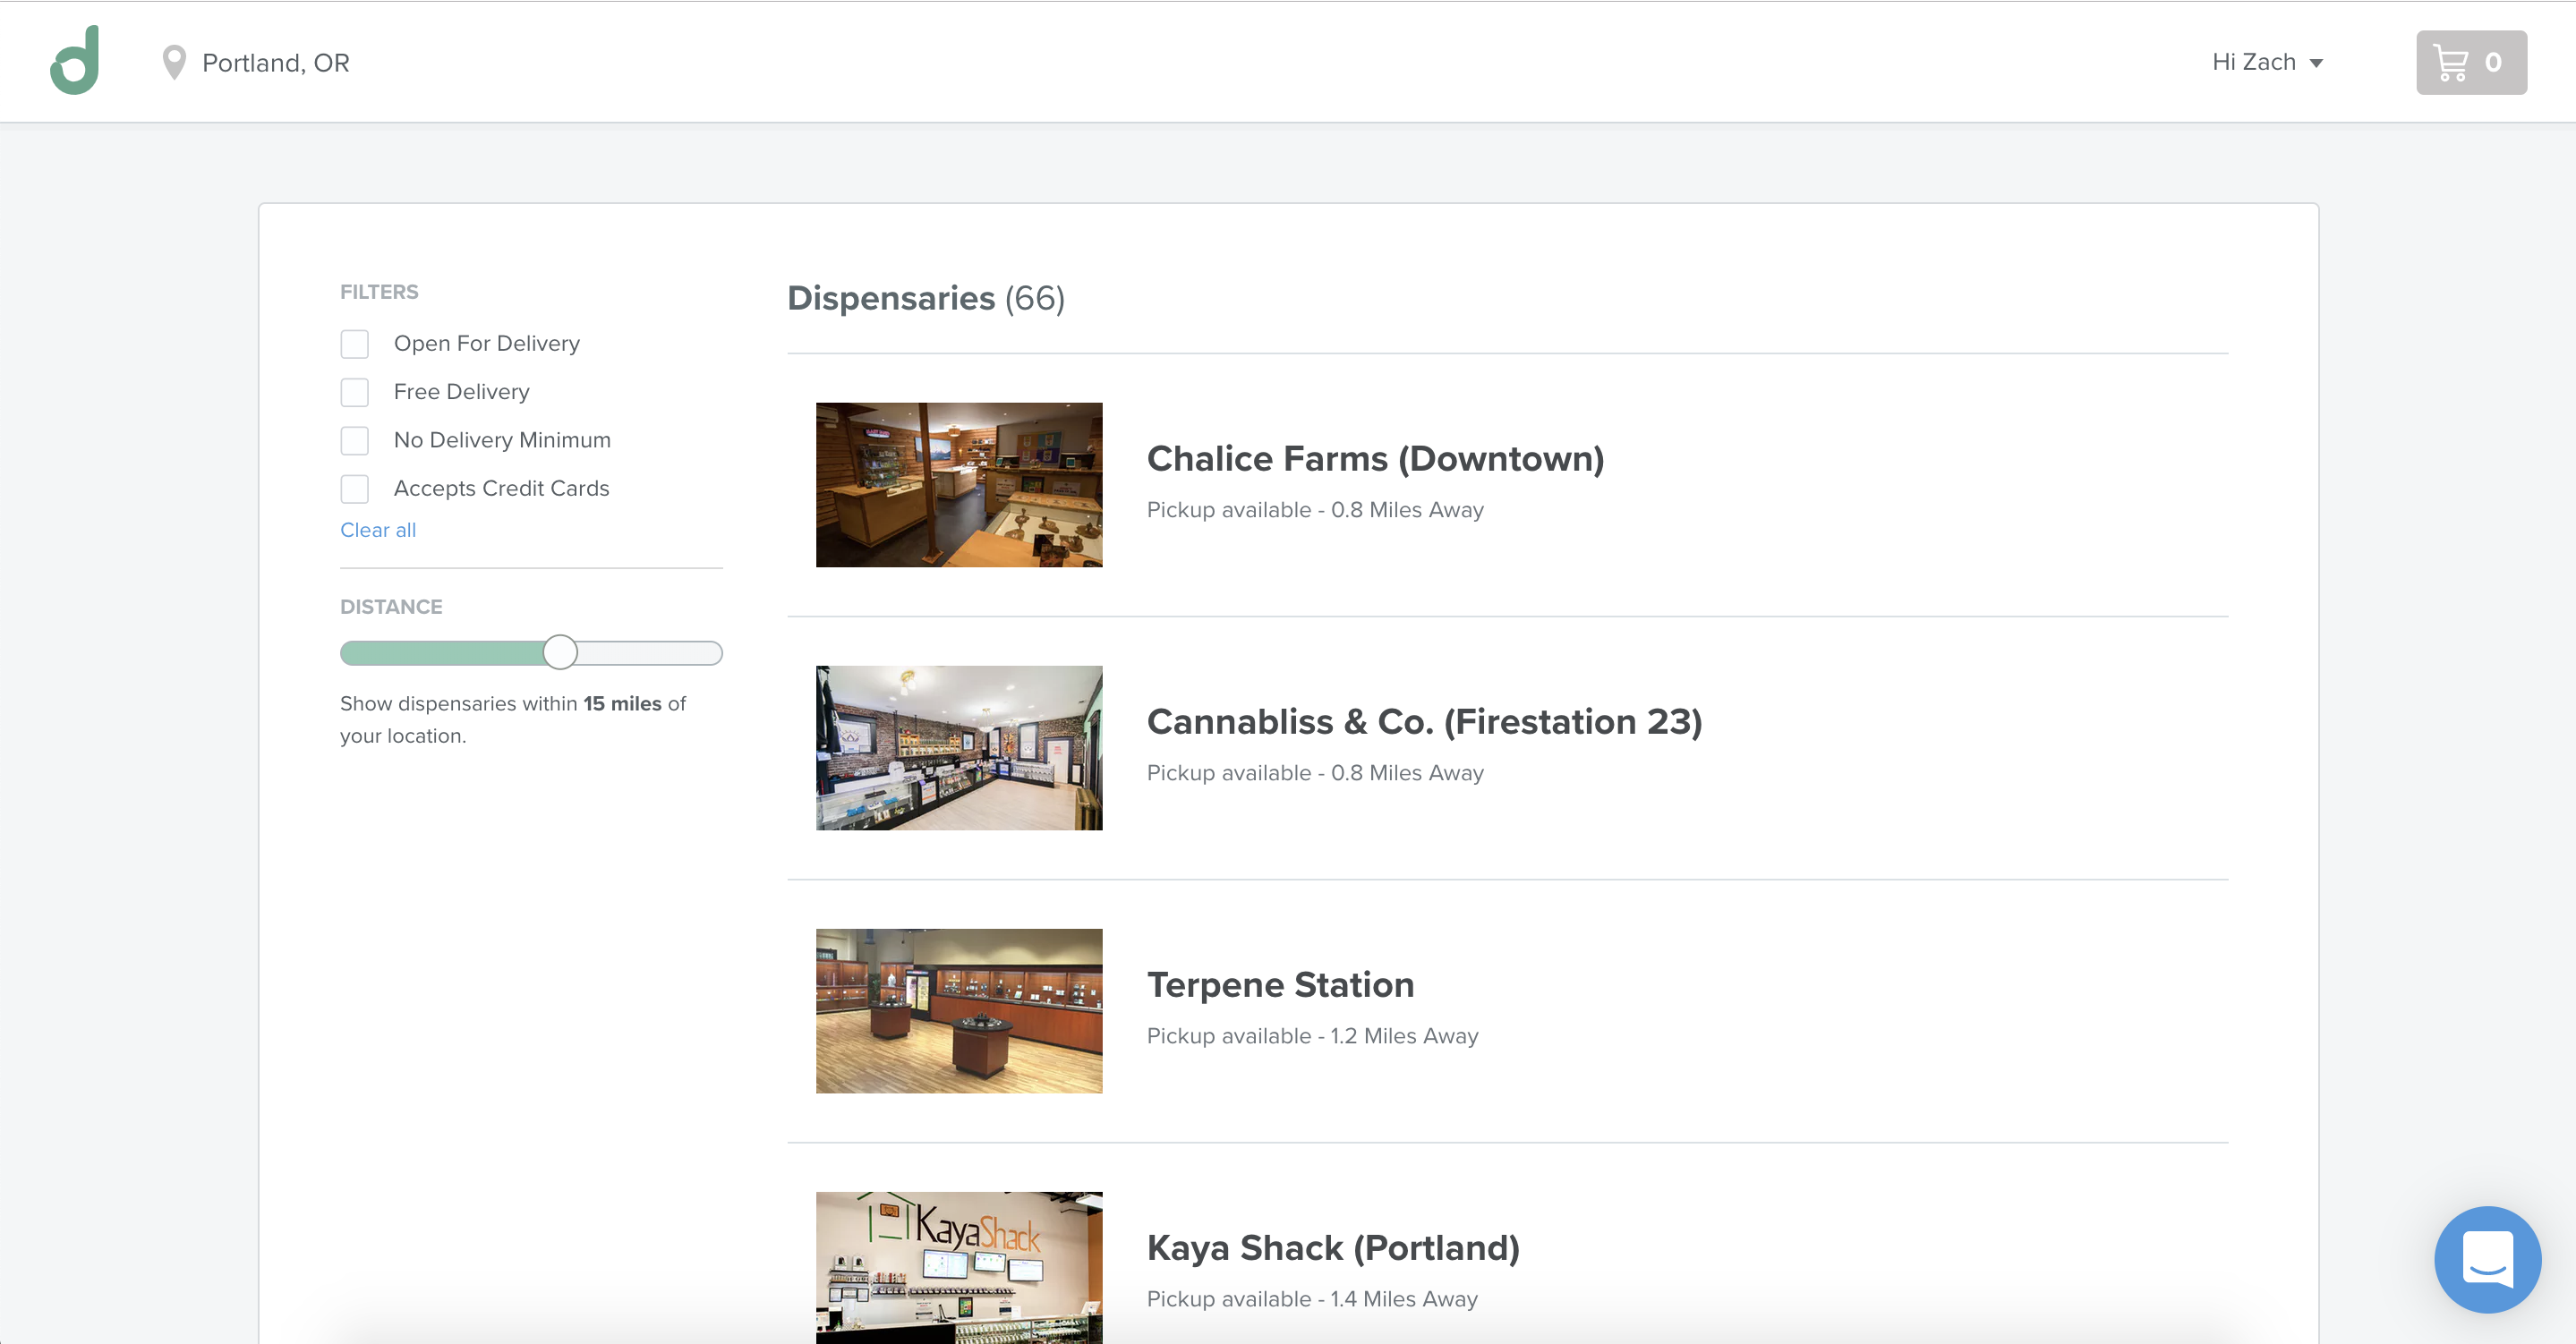Enable the Open For Delivery filter
Viewport: 2576px width, 1344px height.
(x=355, y=344)
